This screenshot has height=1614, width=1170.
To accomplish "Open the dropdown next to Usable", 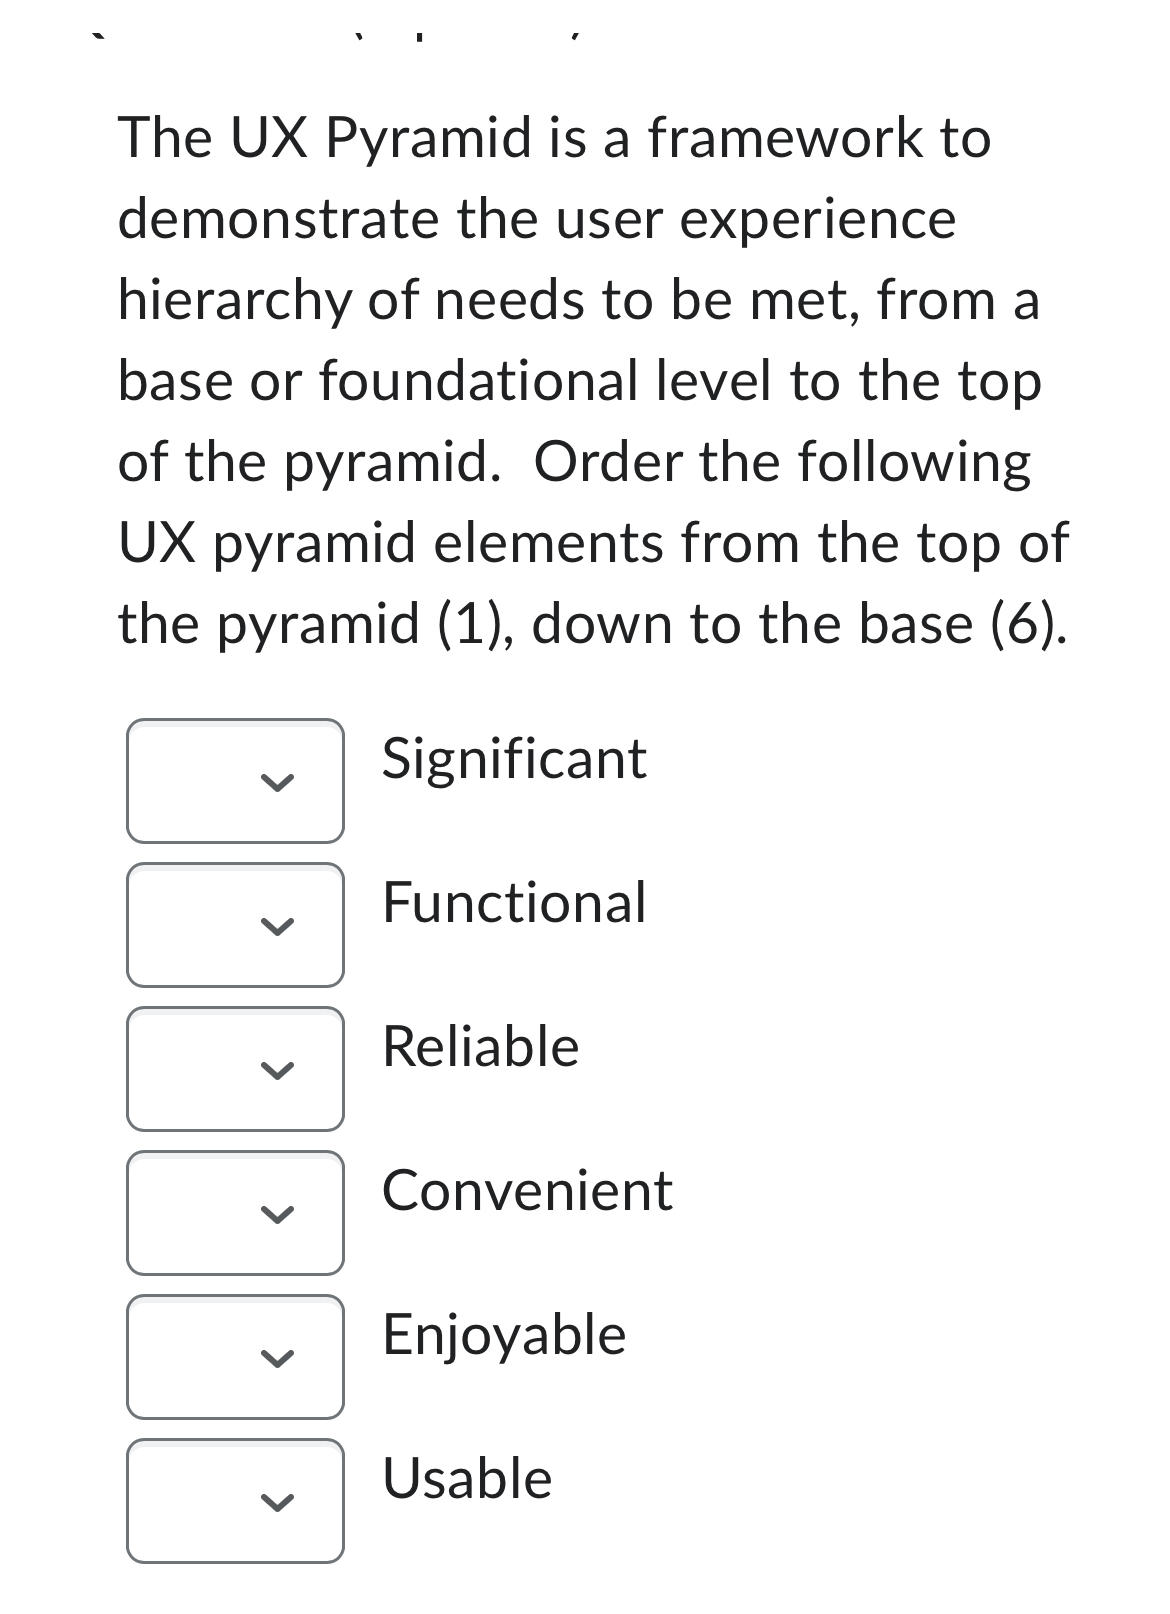I will (x=236, y=1501).
